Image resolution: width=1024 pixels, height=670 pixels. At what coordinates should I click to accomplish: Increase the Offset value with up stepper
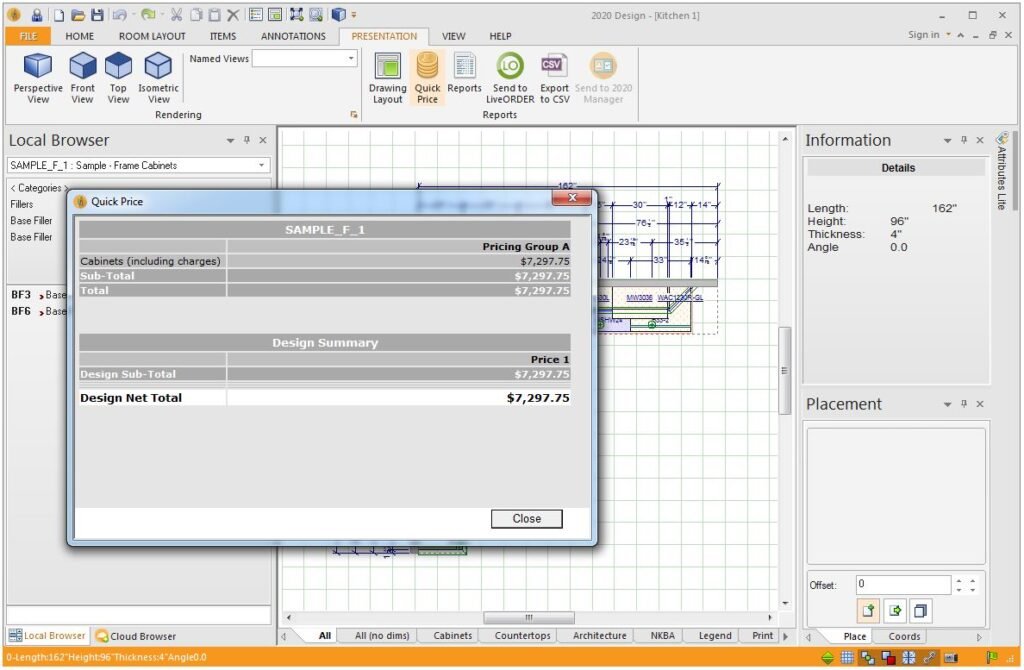[959, 581]
